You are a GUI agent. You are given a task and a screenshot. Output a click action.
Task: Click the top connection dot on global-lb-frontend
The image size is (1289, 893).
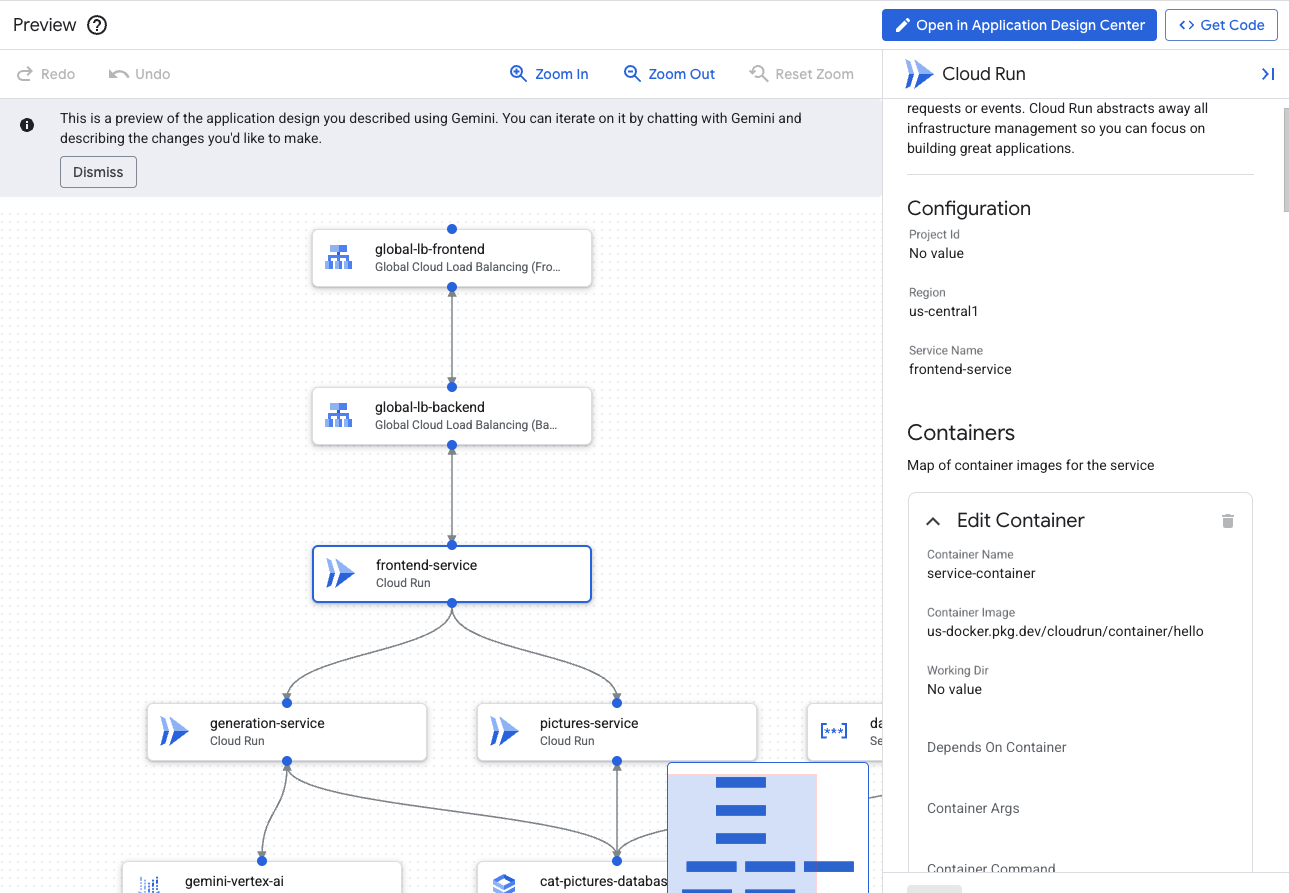point(452,229)
